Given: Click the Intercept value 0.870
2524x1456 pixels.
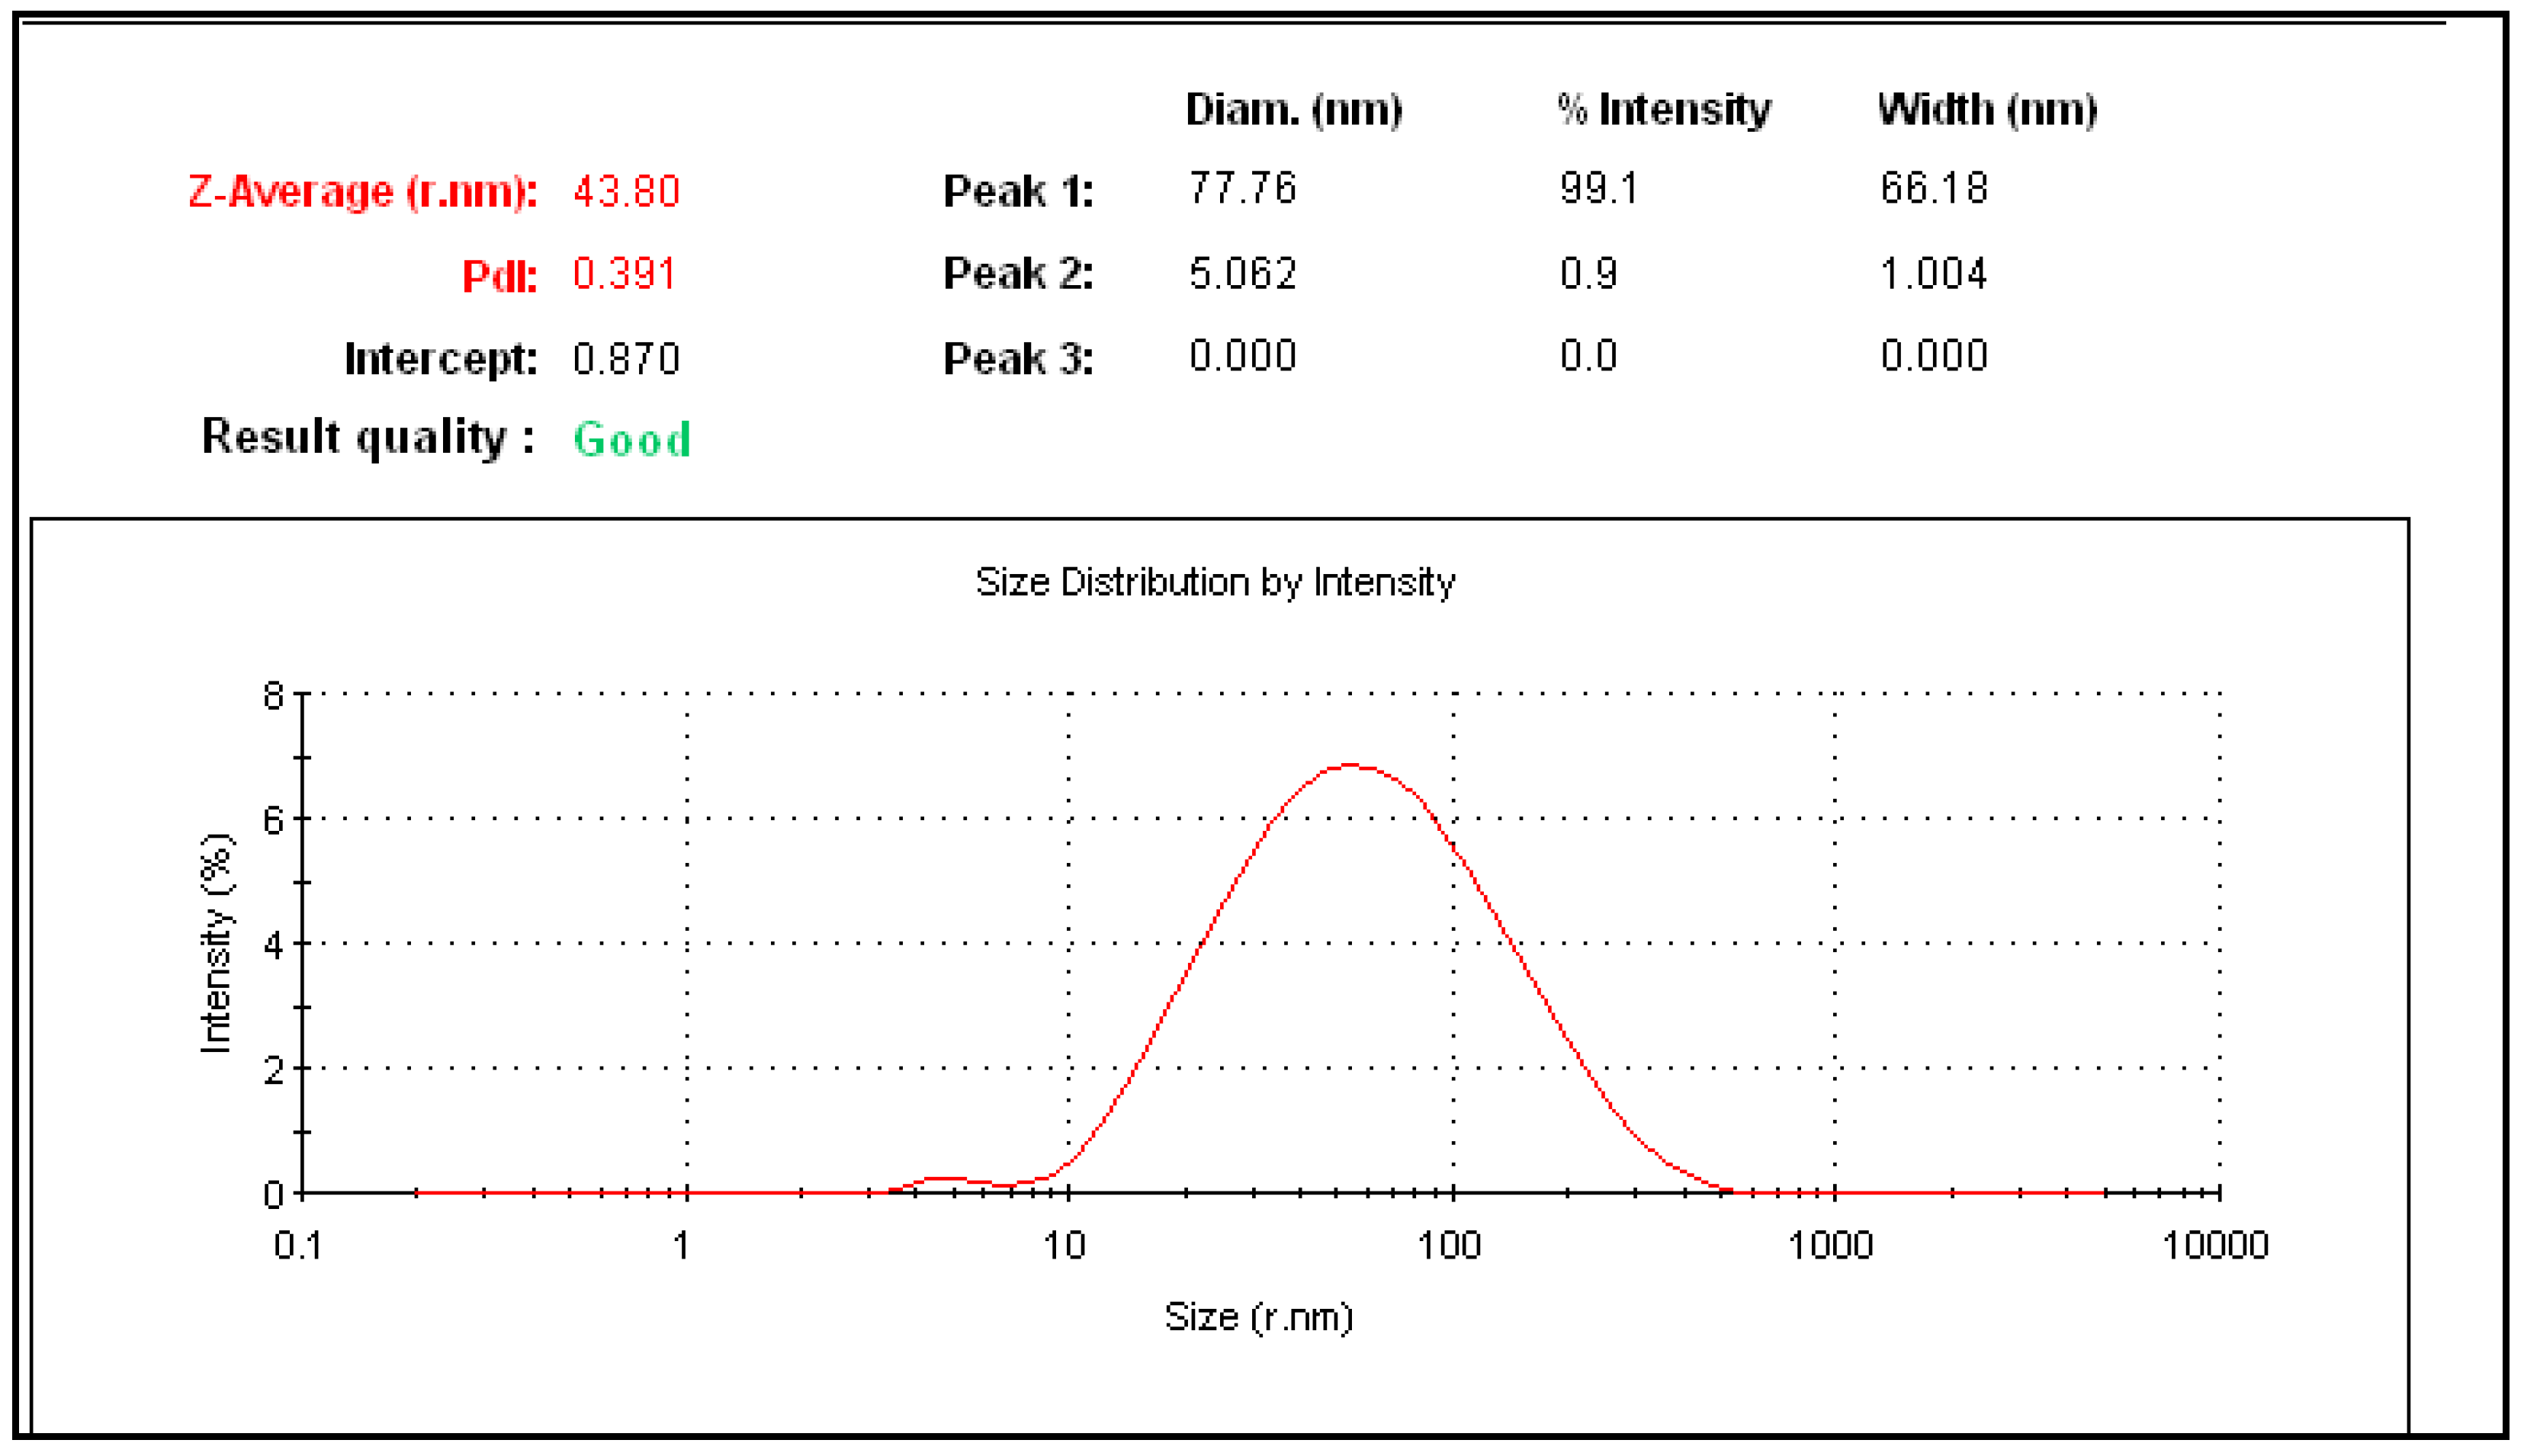Looking at the screenshot, I should 626,359.
